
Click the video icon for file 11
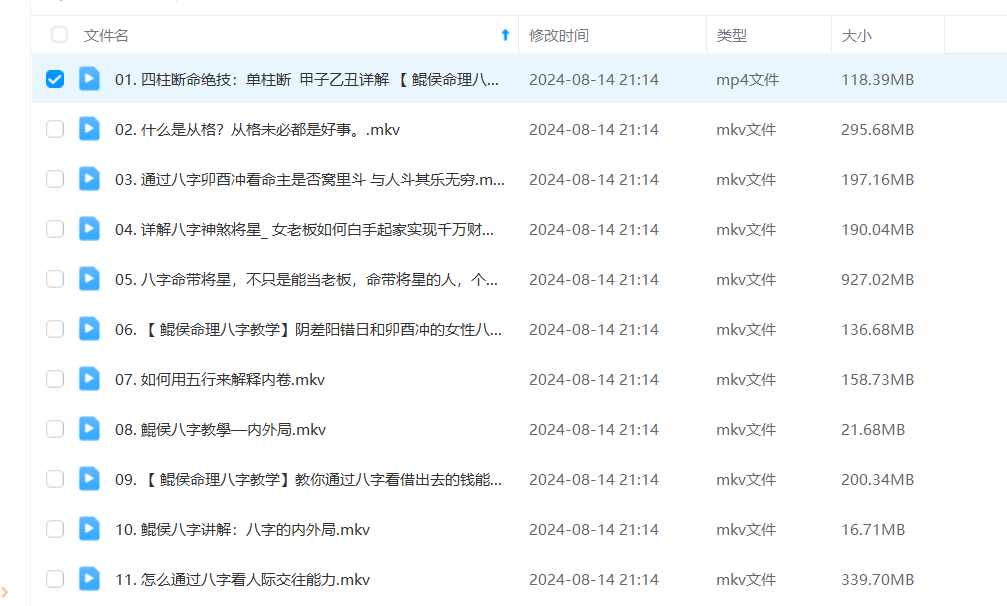point(89,579)
